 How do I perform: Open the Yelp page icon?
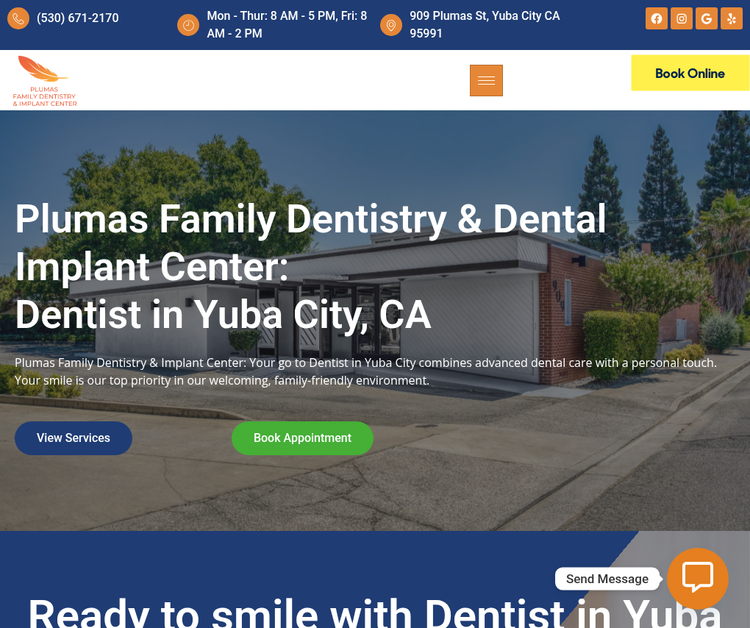pyautogui.click(x=731, y=19)
